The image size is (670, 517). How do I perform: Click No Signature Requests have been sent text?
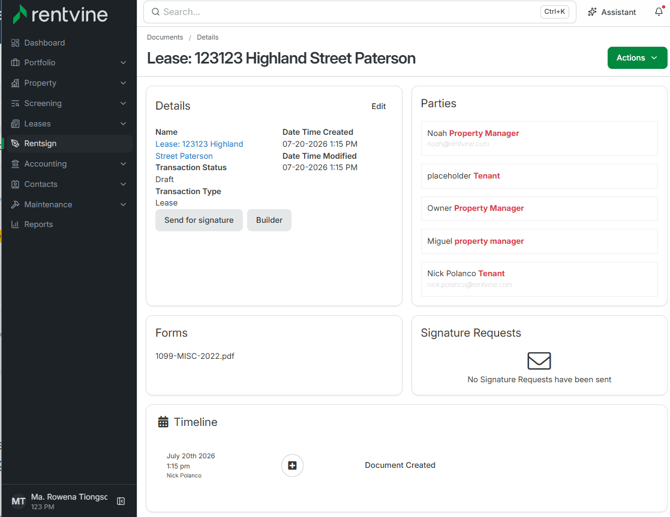point(539,379)
